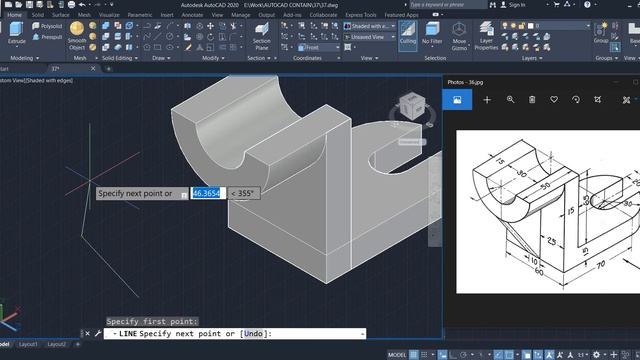
Task: Select the Rectangle tool in Draw panel
Action: coord(158,47)
